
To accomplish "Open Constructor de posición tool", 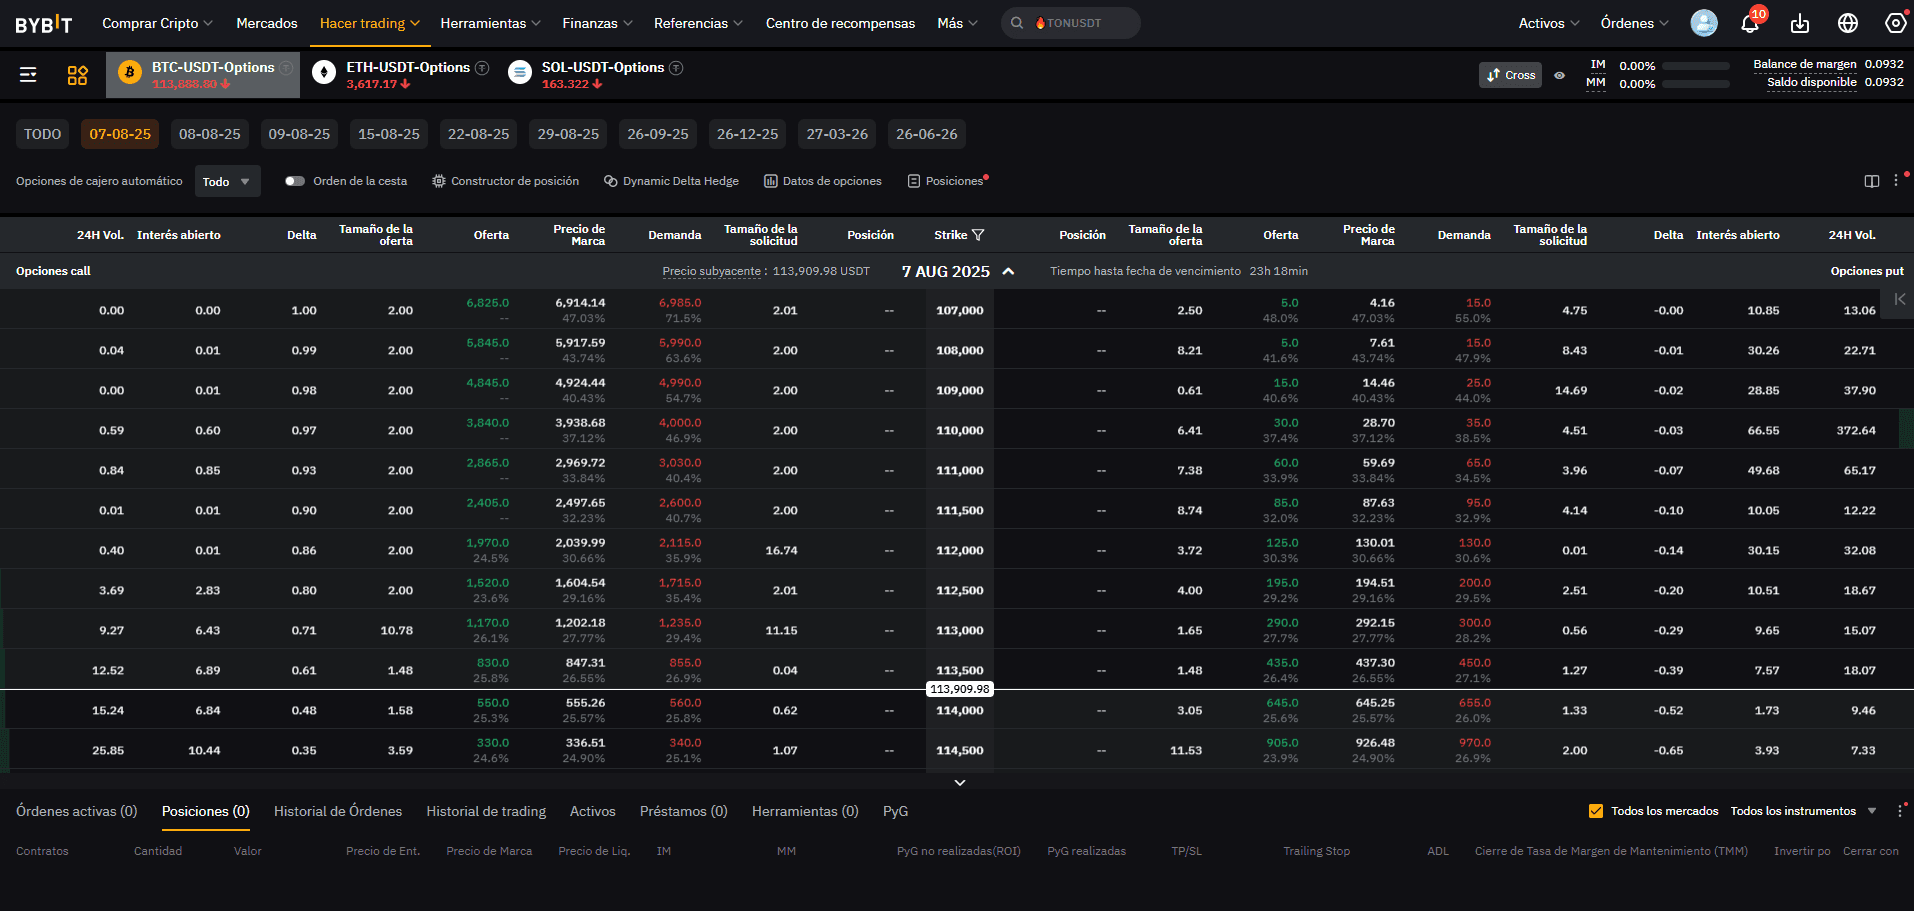I will tap(505, 181).
